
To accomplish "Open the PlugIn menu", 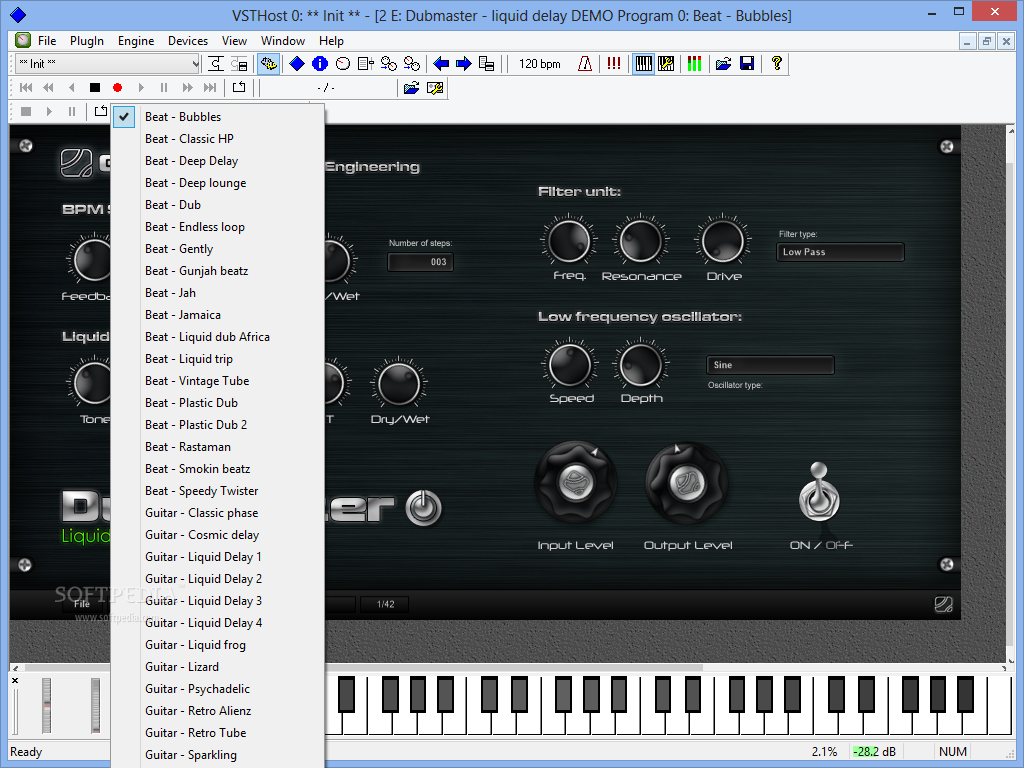I will (87, 40).
